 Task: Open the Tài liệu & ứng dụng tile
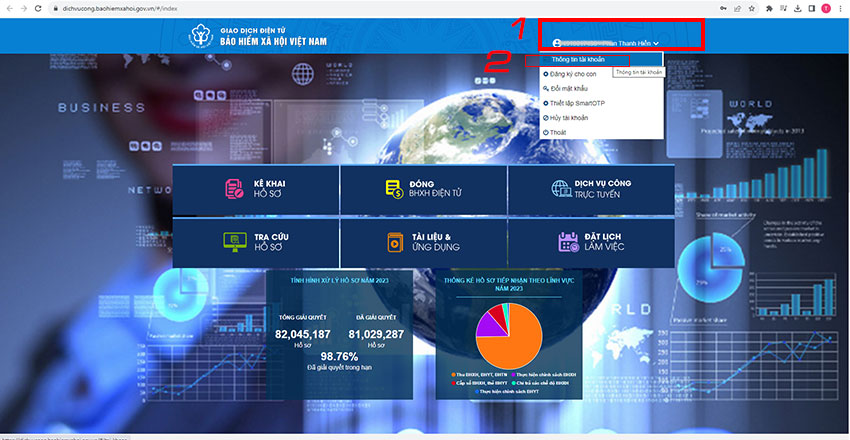click(x=423, y=243)
